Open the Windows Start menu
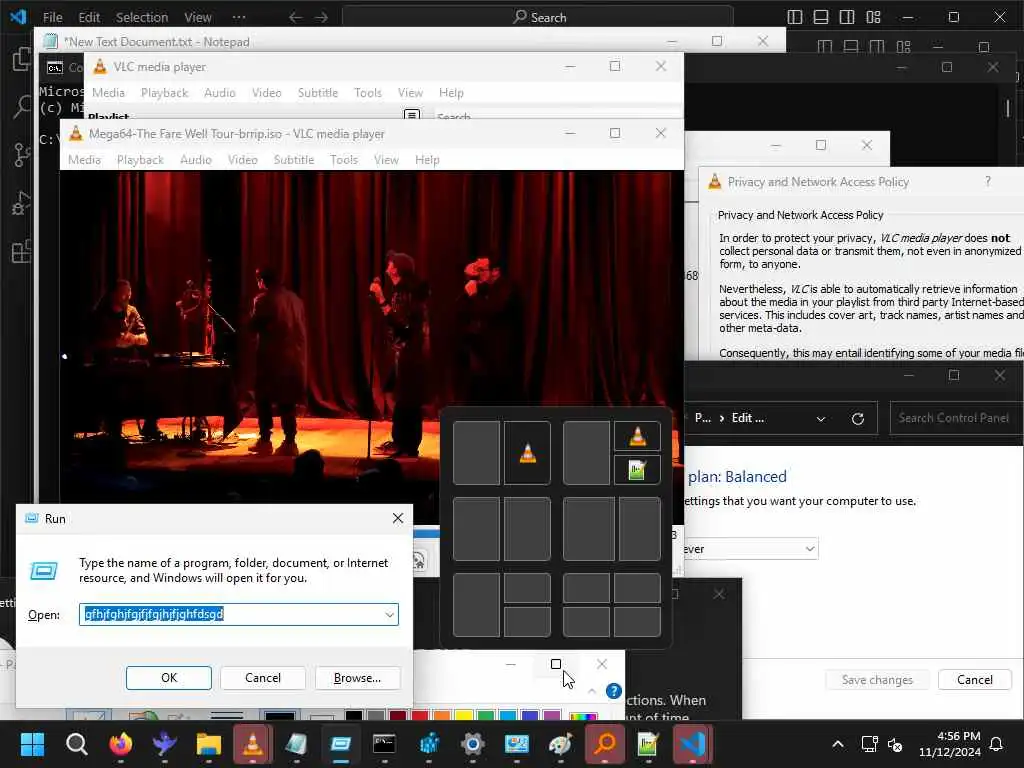1024x768 pixels. click(x=32, y=744)
